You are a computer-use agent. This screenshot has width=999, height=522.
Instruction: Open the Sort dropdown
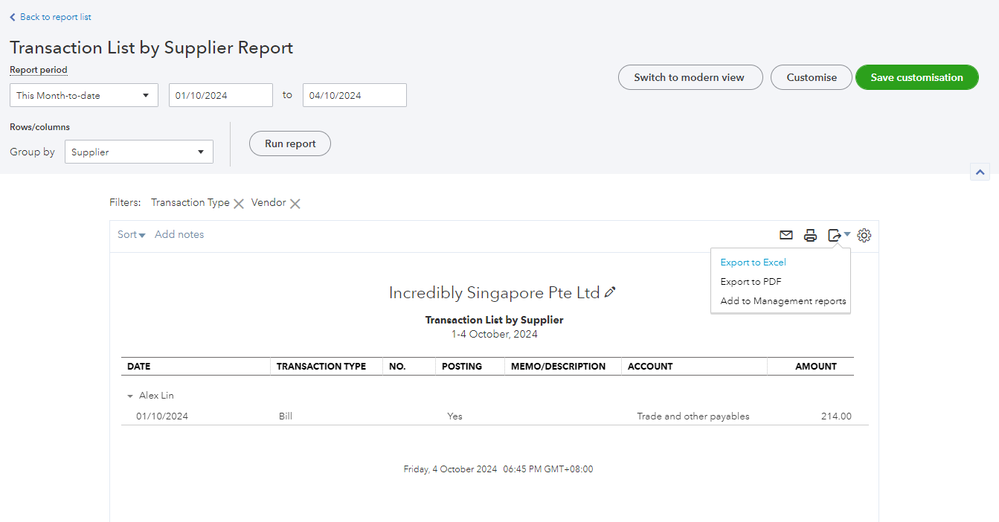131,235
